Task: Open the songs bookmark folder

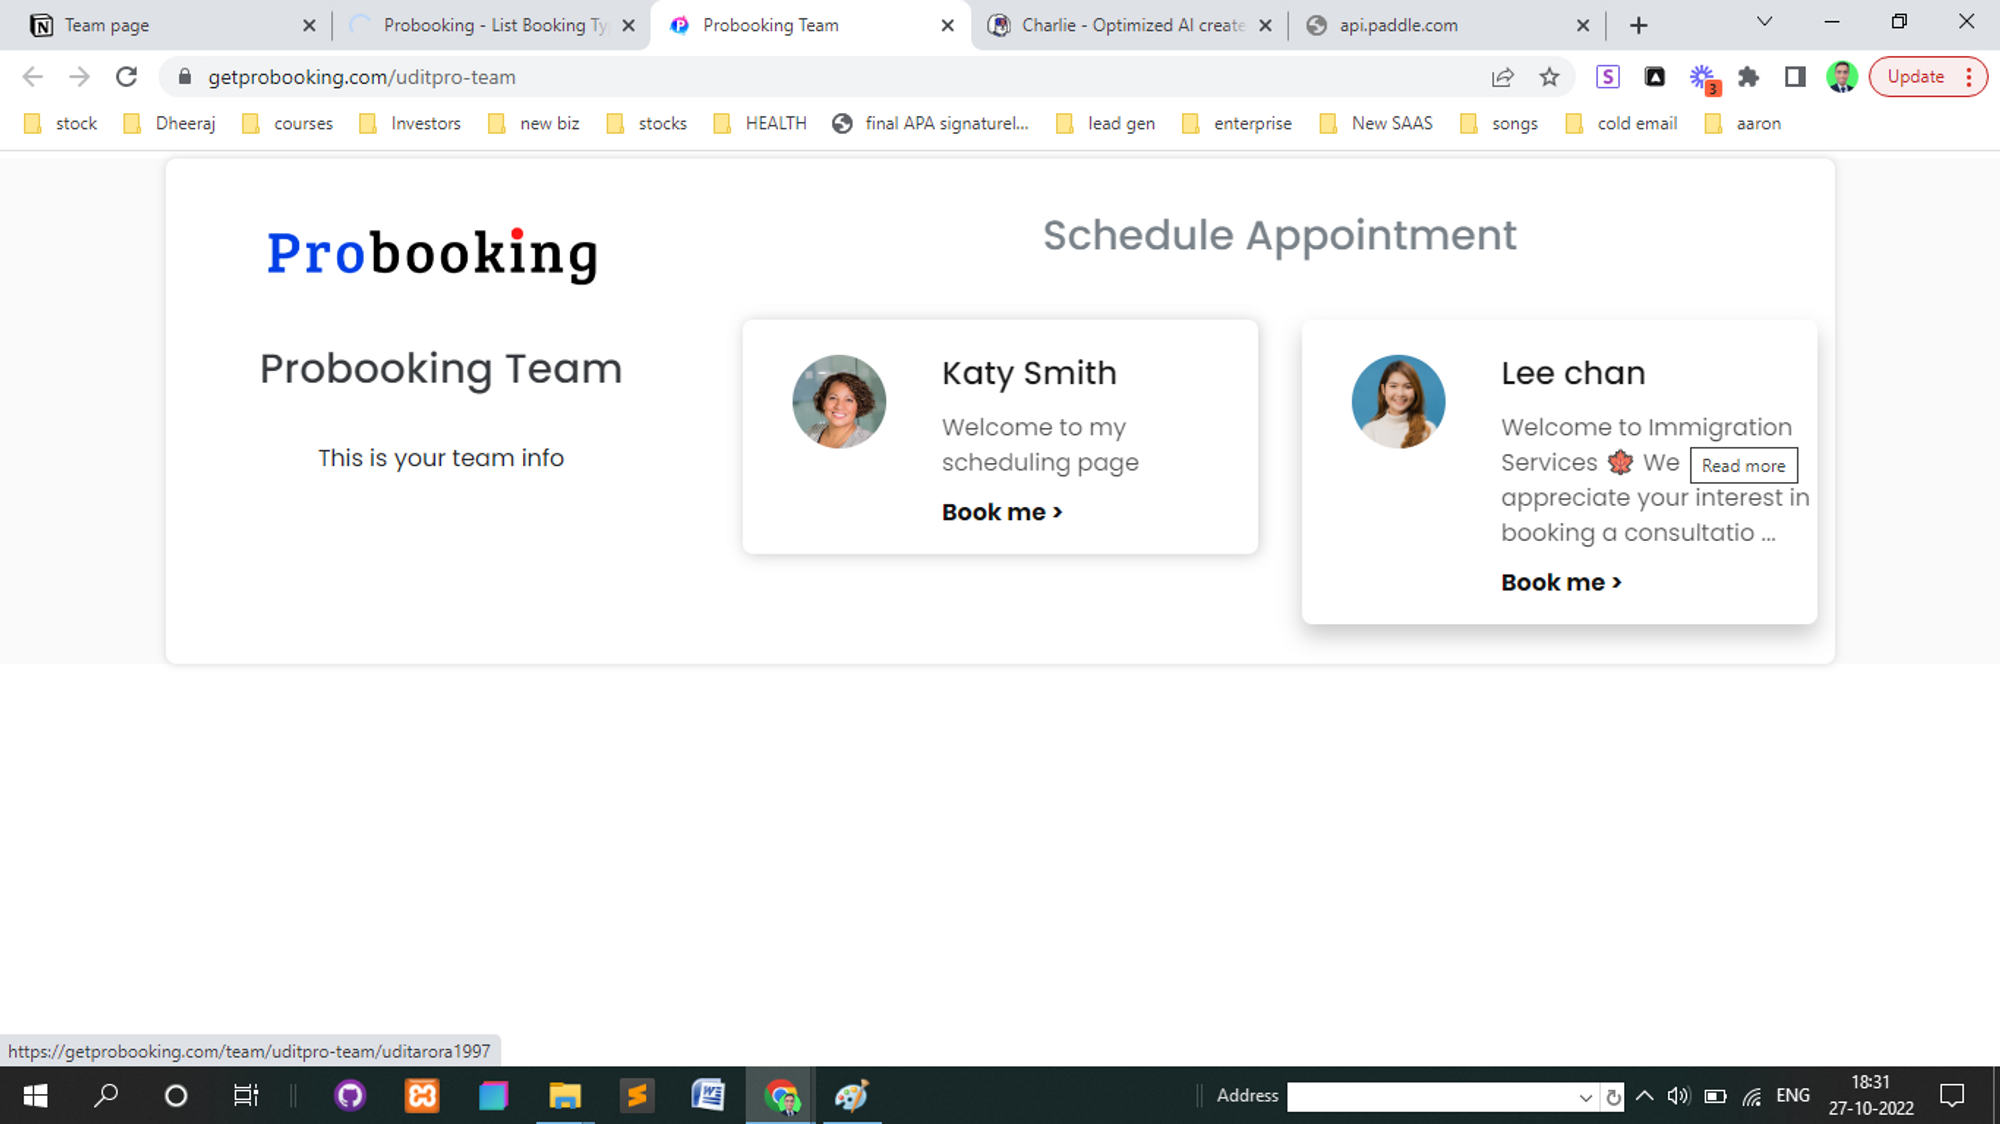Action: click(1499, 123)
